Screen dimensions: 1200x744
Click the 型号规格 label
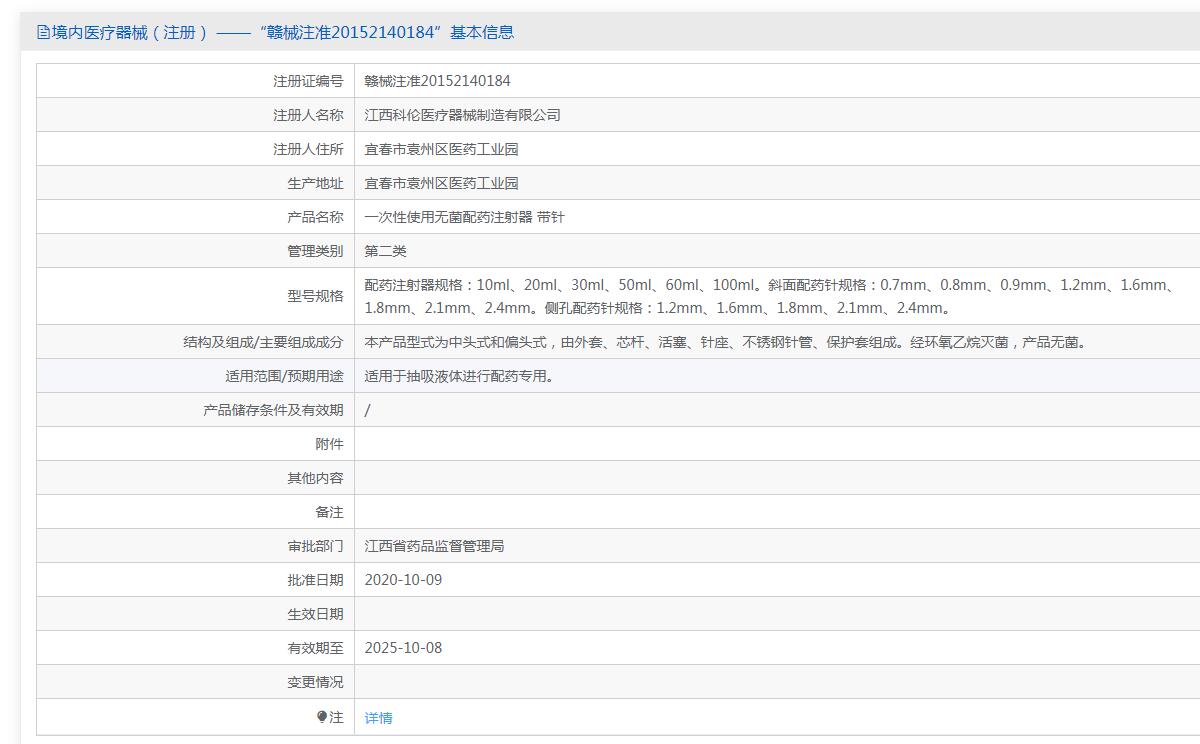point(315,296)
